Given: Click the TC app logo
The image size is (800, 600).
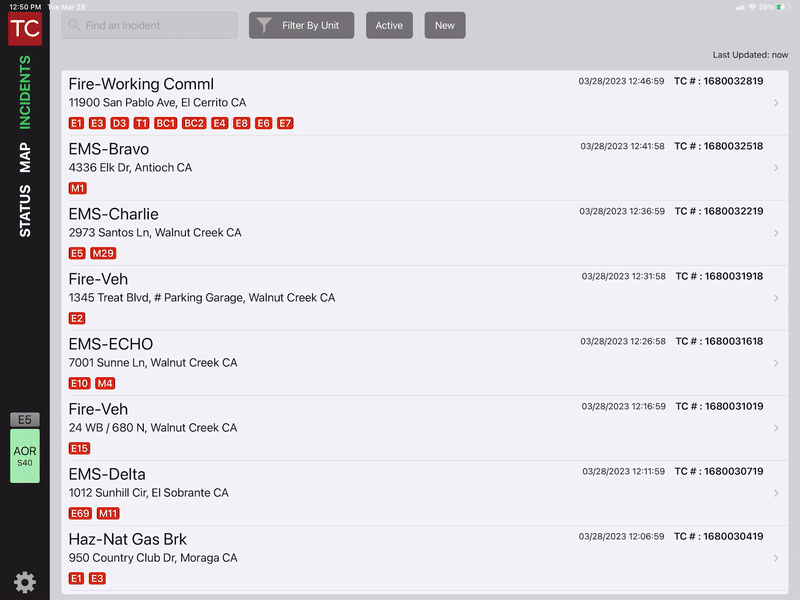Looking at the screenshot, I should point(25,28).
